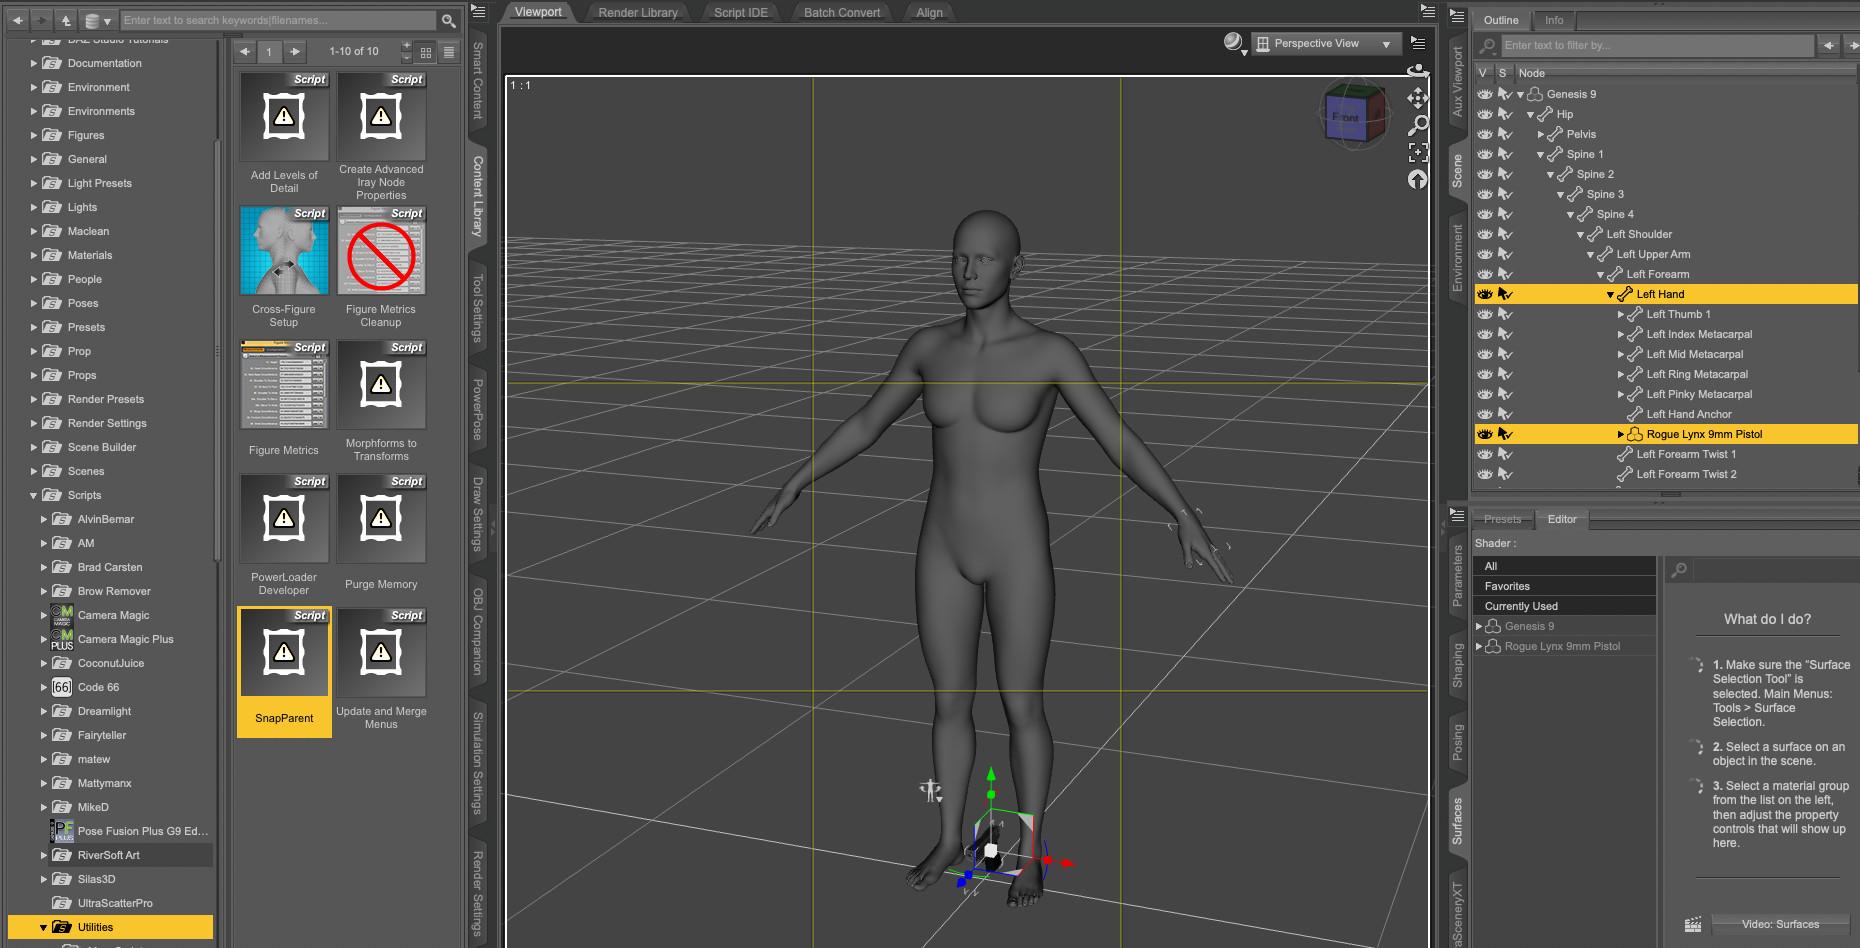Open the Presets tab in Surfaces pane

[1503, 519]
